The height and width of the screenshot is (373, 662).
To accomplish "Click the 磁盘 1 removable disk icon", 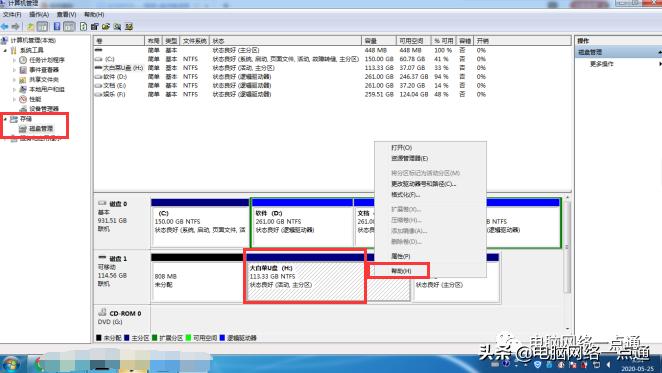I will (102, 258).
